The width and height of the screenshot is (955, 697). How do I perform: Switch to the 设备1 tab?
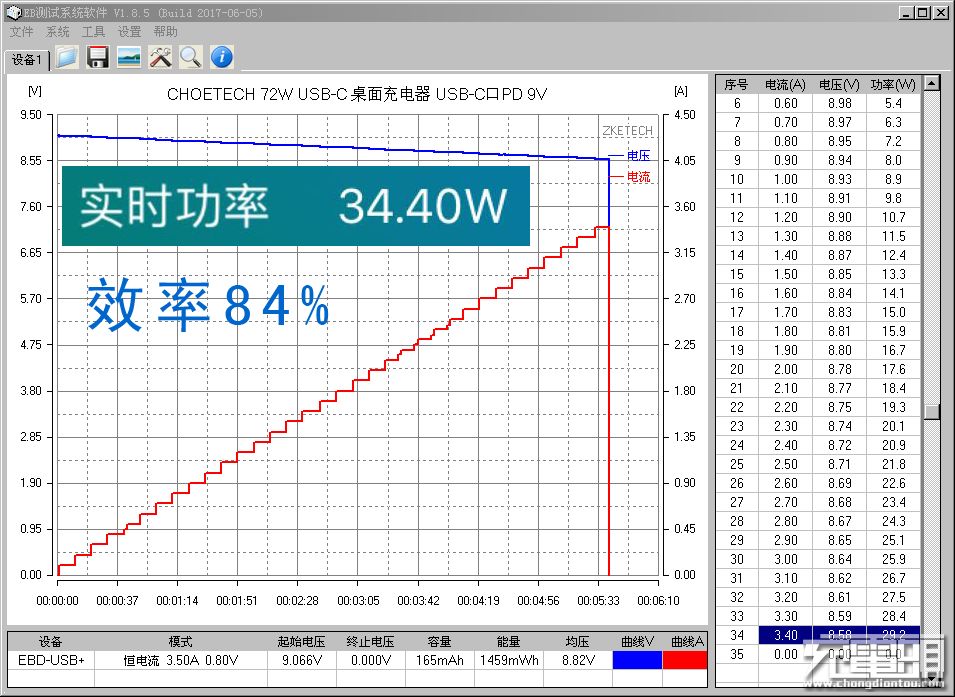[27, 60]
